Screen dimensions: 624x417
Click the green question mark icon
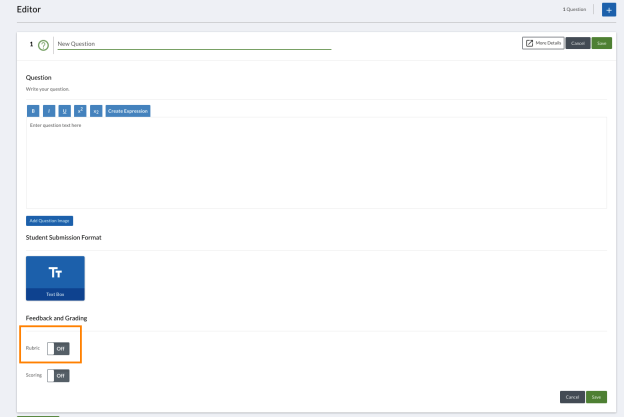[43, 45]
